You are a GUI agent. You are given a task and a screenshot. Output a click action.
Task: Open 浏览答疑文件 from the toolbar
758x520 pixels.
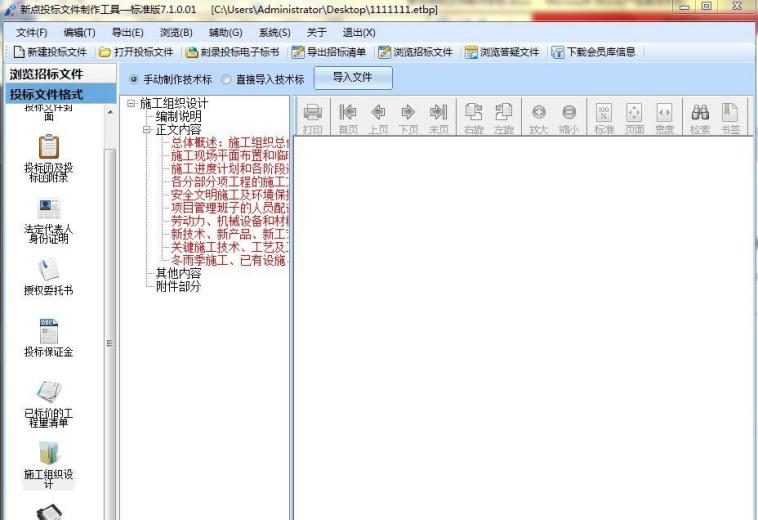502,52
